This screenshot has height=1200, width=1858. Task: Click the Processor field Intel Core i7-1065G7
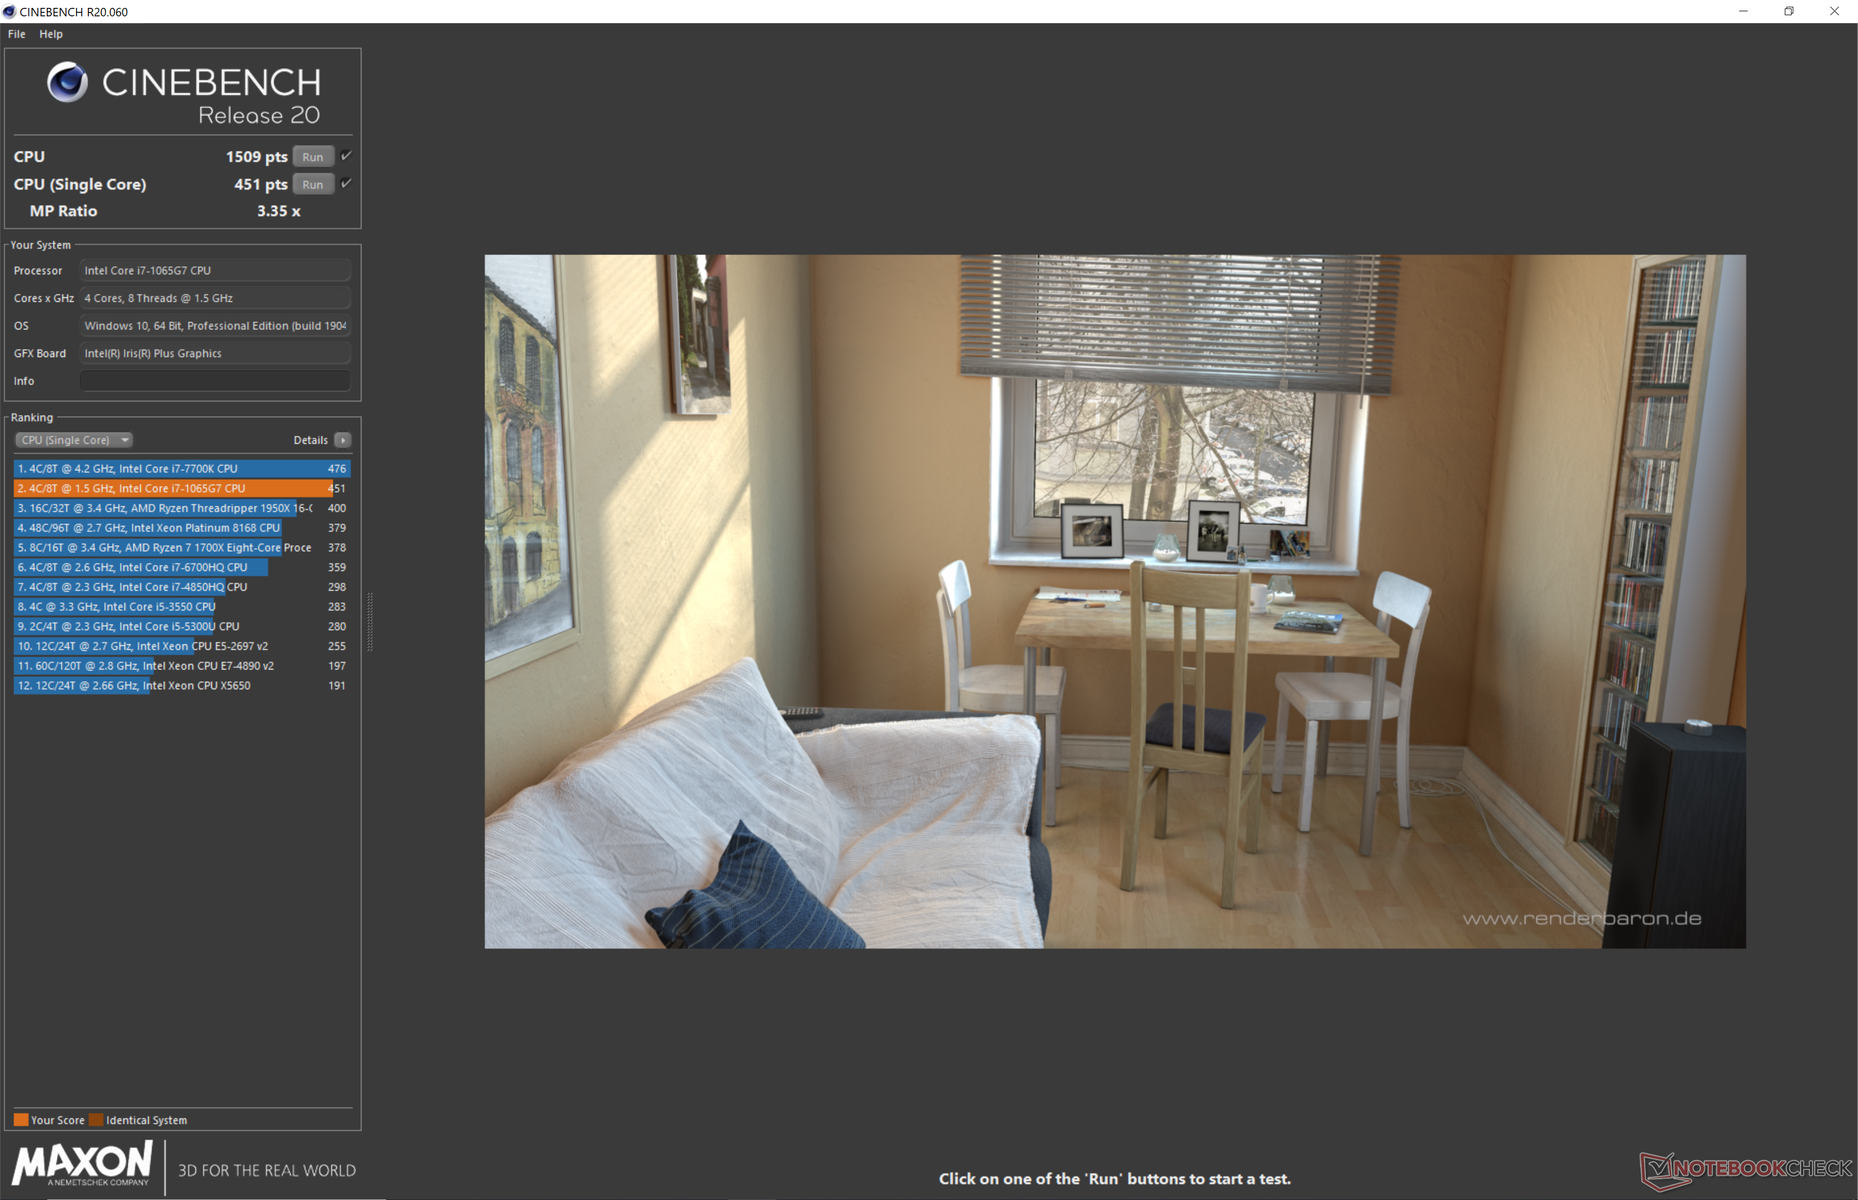(215, 270)
